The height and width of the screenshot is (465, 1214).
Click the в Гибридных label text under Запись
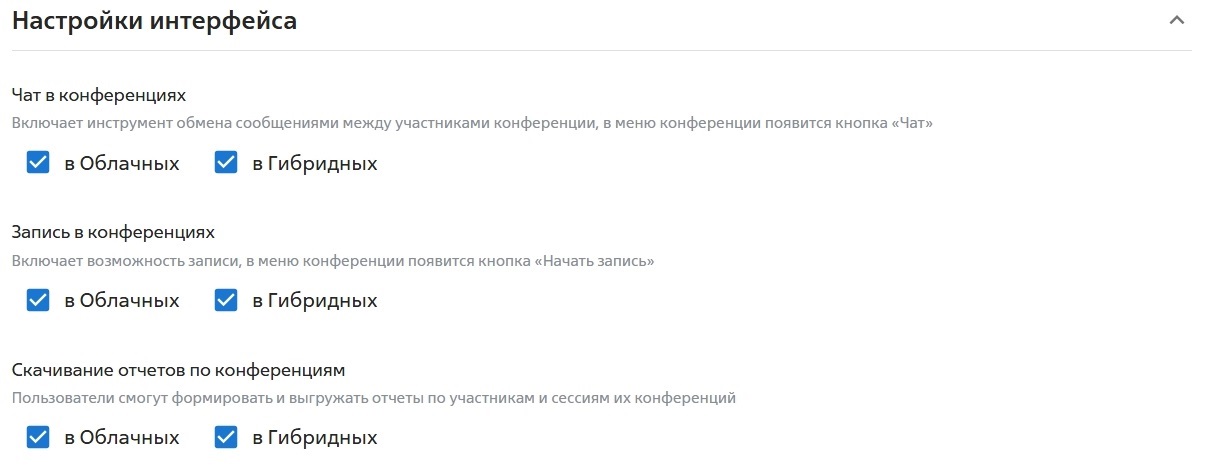coord(315,301)
